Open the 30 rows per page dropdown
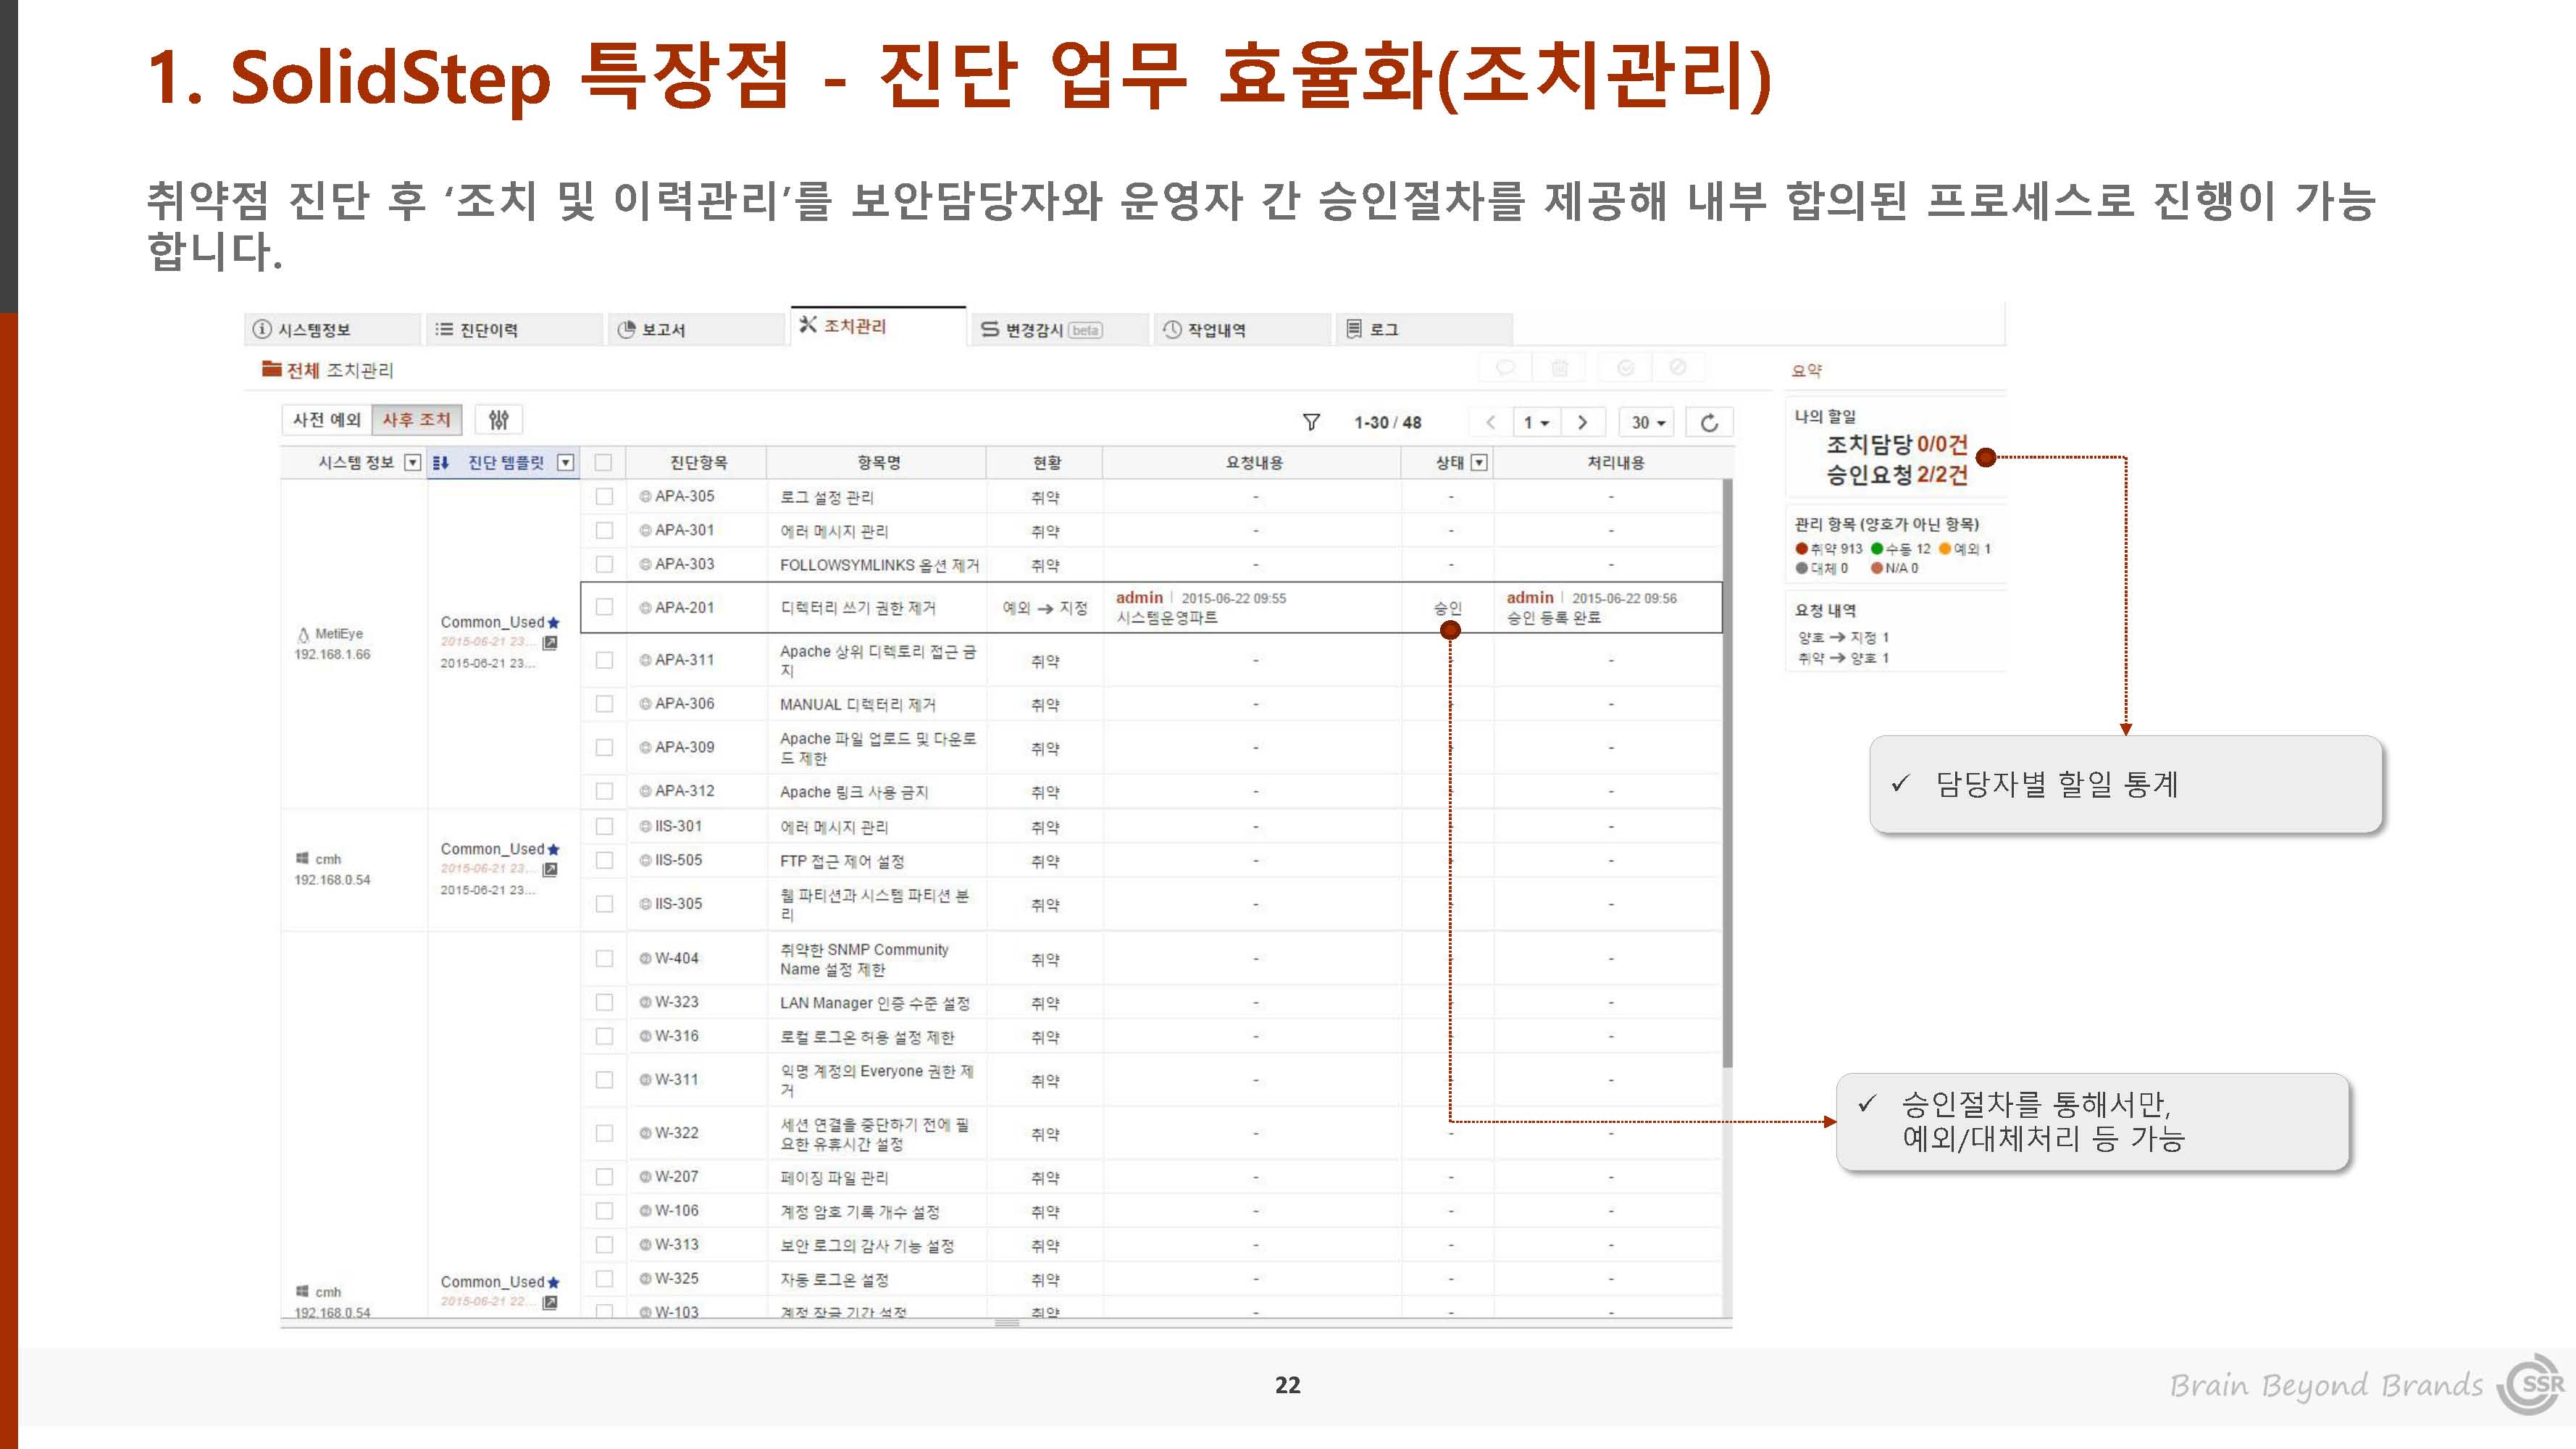Viewport: 2576px width, 1449px height. [x=1648, y=422]
